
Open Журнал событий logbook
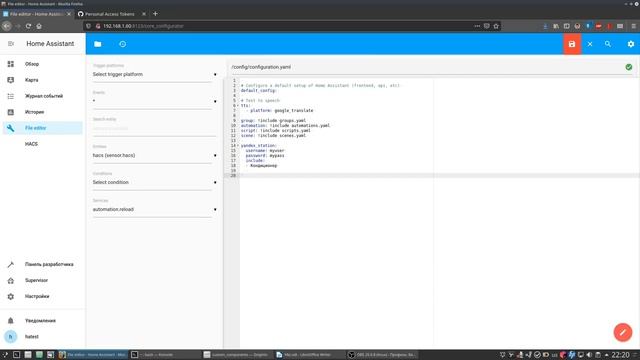click(x=42, y=96)
